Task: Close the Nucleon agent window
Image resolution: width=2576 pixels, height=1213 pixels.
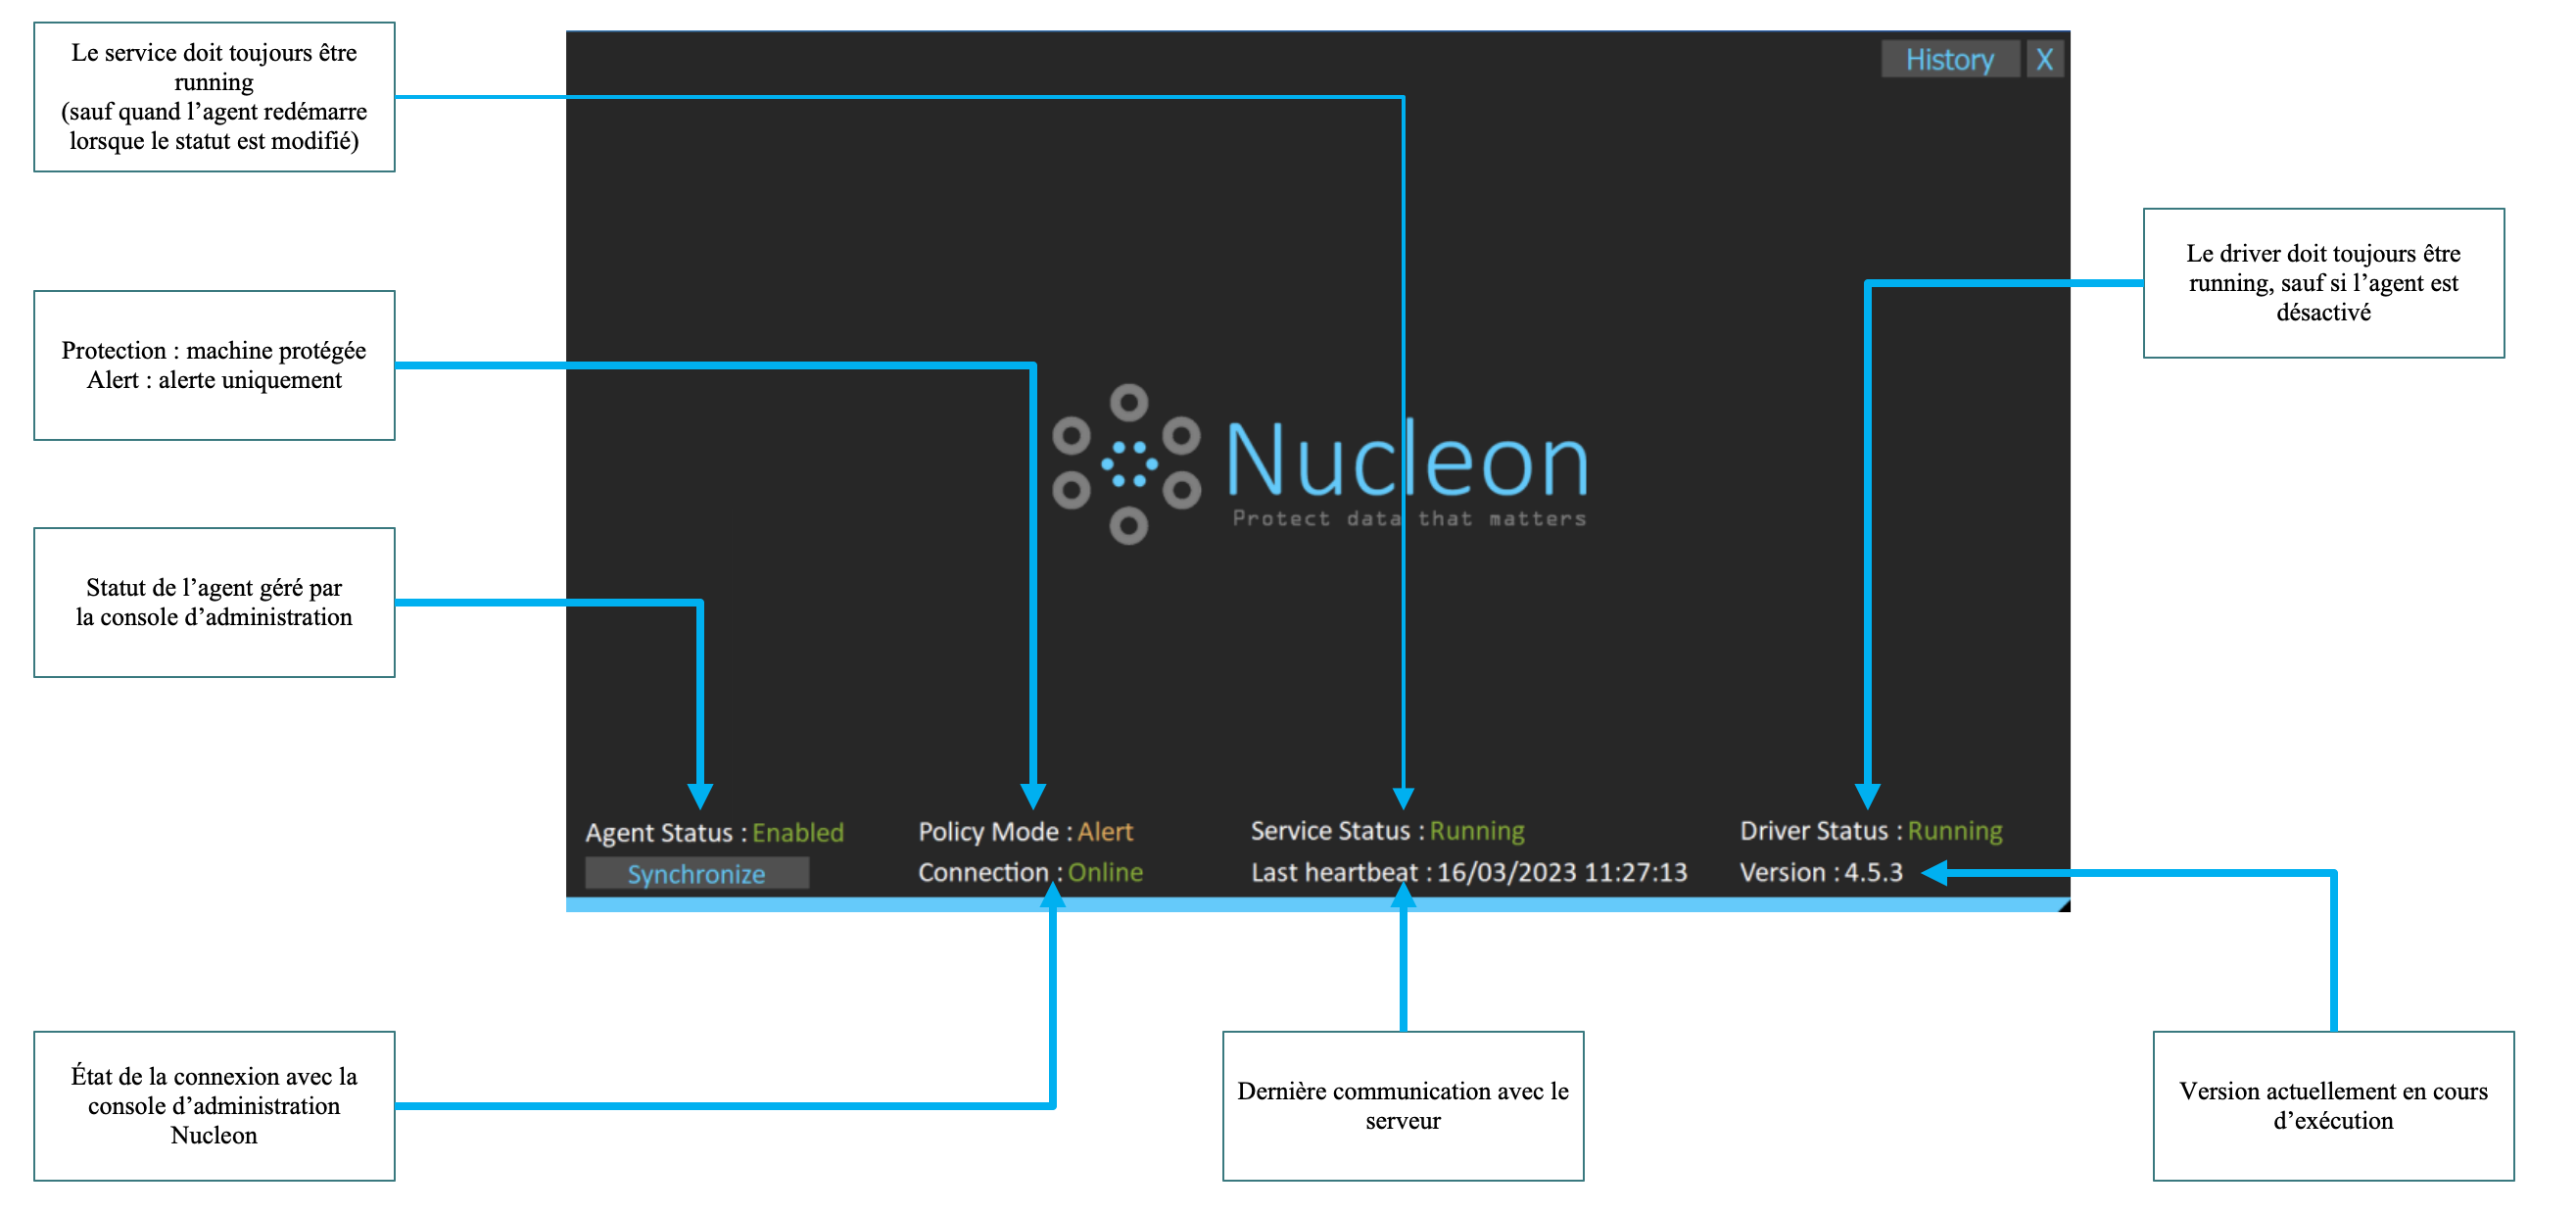Action: [x=2044, y=60]
